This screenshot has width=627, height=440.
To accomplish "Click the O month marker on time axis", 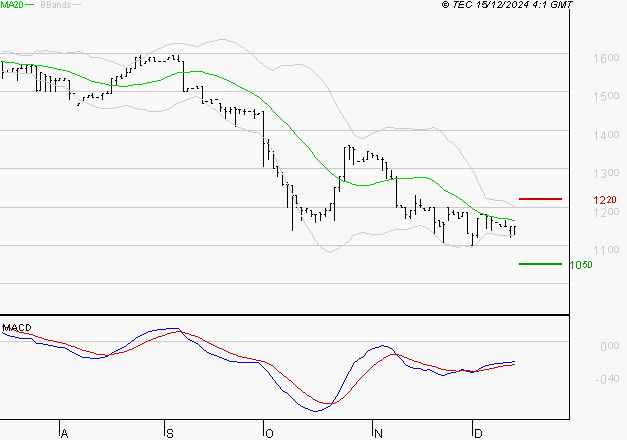I will click(x=270, y=433).
